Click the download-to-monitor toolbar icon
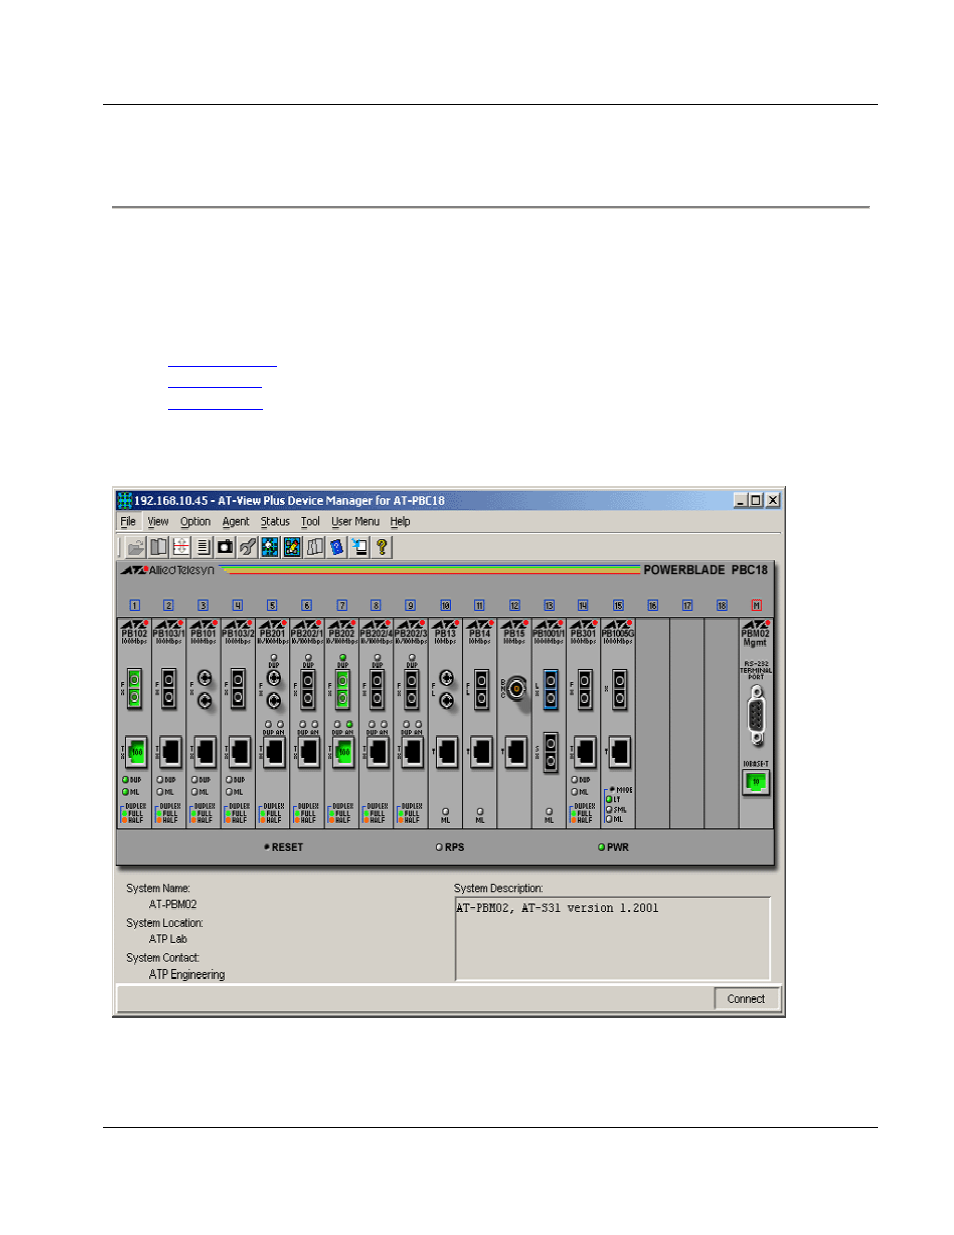 pos(359,547)
